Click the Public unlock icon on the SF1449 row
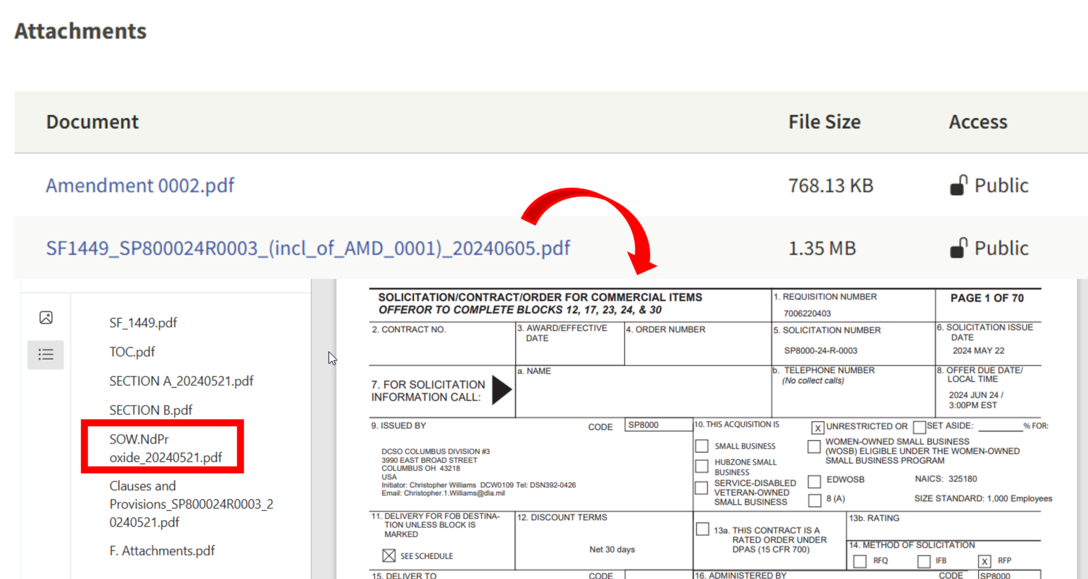The image size is (1088, 579). (959, 248)
